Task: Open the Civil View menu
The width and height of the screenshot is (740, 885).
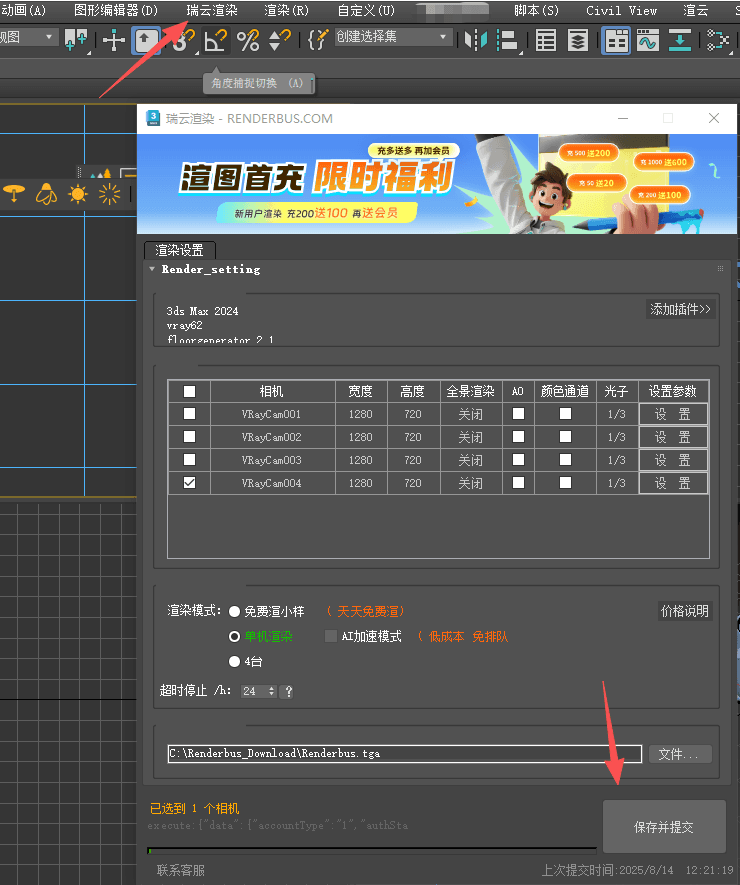Action: tap(621, 10)
